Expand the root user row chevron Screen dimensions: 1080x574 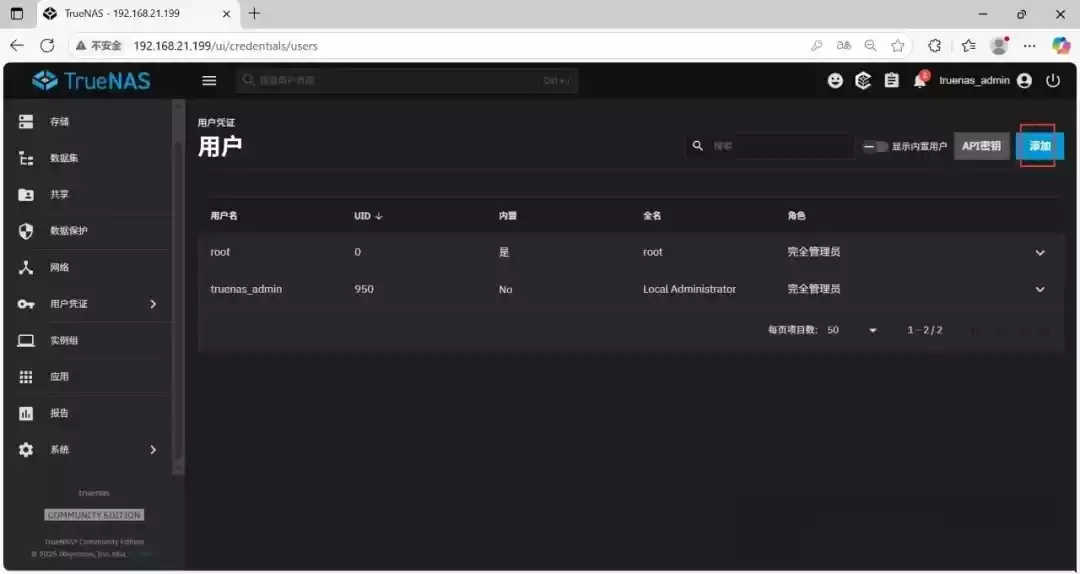[x=1040, y=252]
